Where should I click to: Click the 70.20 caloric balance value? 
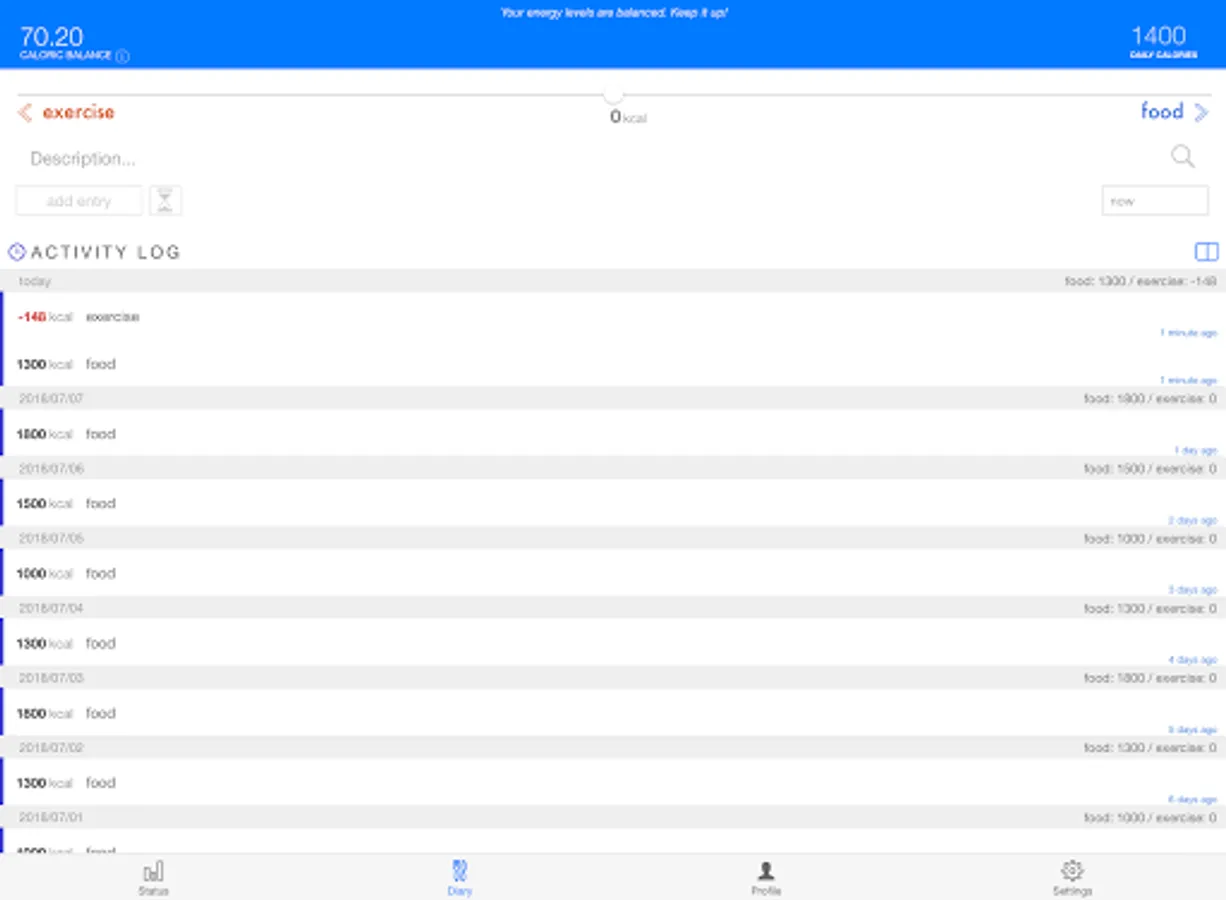coord(51,37)
